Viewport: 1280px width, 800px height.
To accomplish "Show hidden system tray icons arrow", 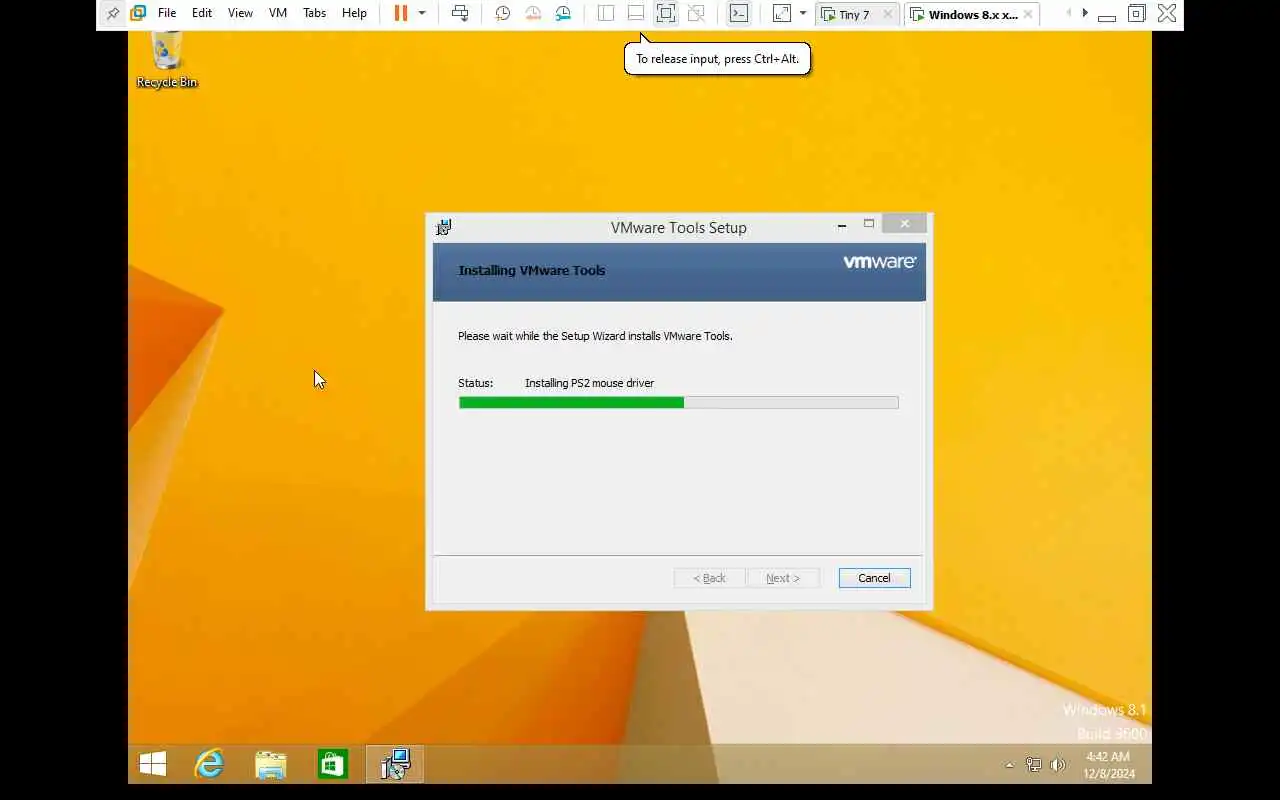I will point(1009,765).
